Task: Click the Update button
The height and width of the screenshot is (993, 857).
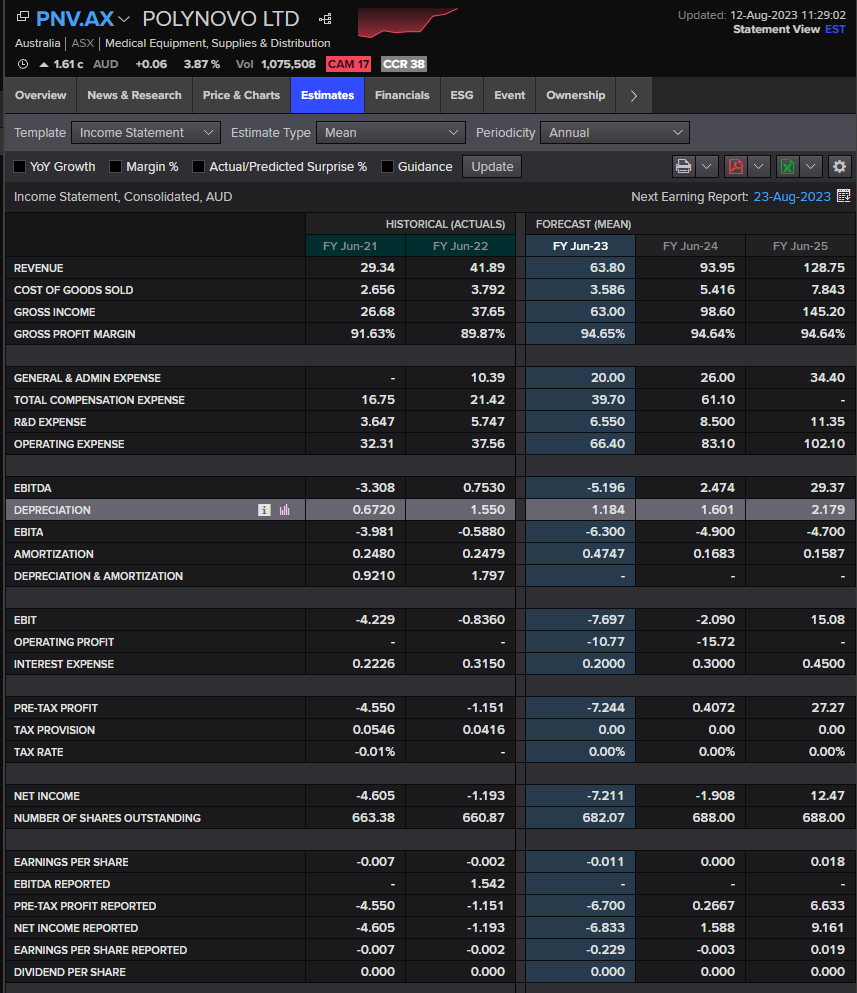Action: (492, 167)
